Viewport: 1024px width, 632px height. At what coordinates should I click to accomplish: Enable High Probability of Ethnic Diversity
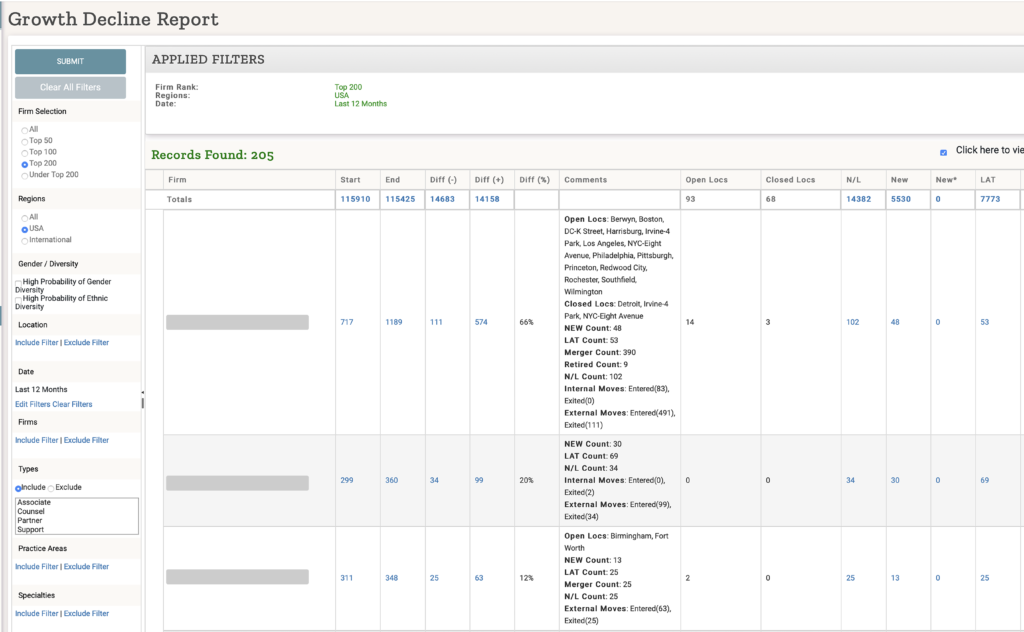point(18,299)
